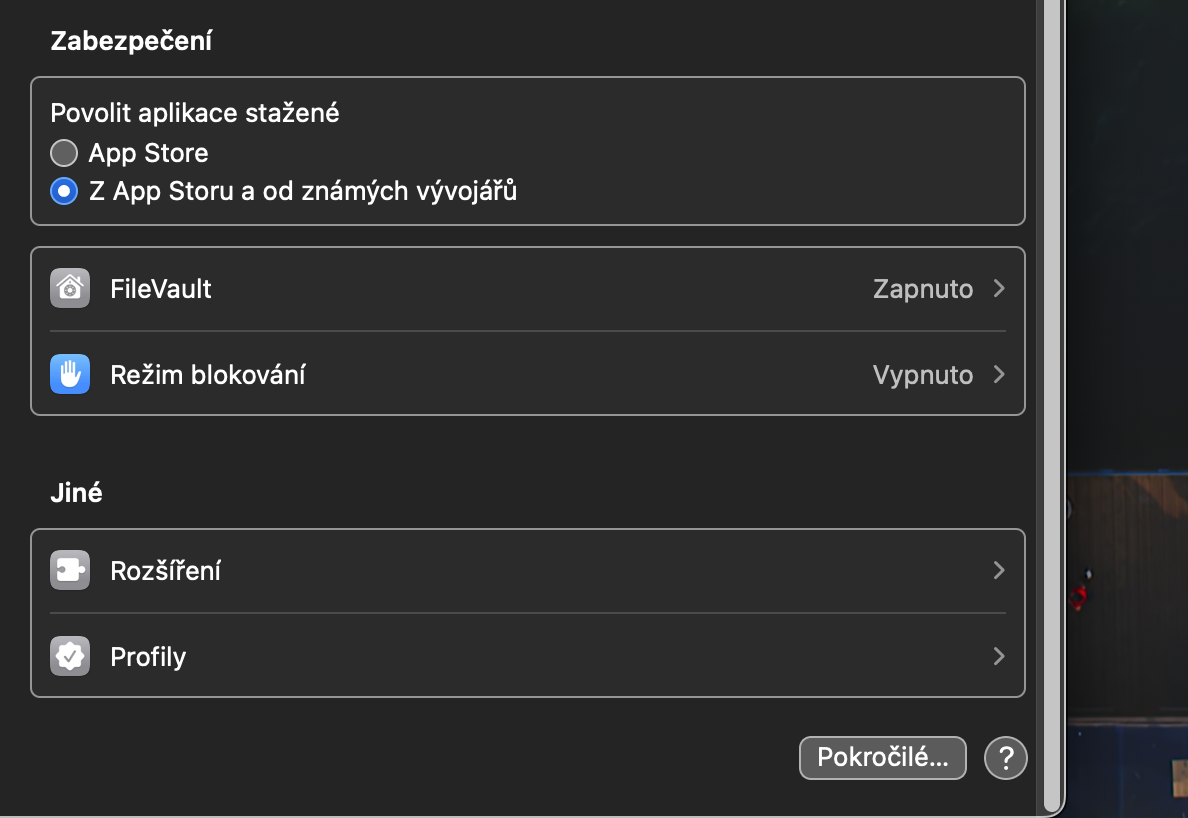1188x818 pixels.
Task: Select the App Store and known developers radio button
Action: coord(64,191)
